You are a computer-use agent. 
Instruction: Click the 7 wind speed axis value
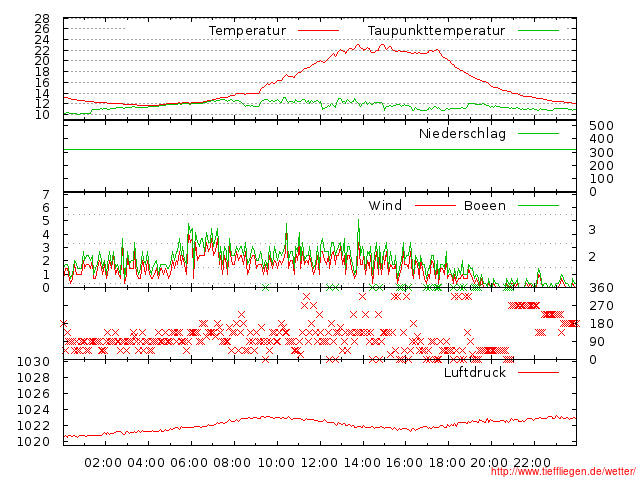click(46, 195)
